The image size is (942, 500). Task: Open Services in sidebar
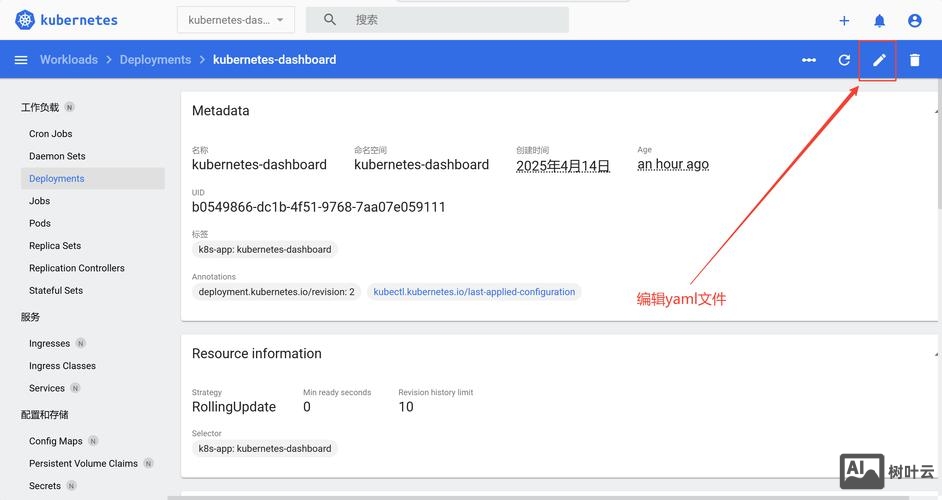coord(46,388)
